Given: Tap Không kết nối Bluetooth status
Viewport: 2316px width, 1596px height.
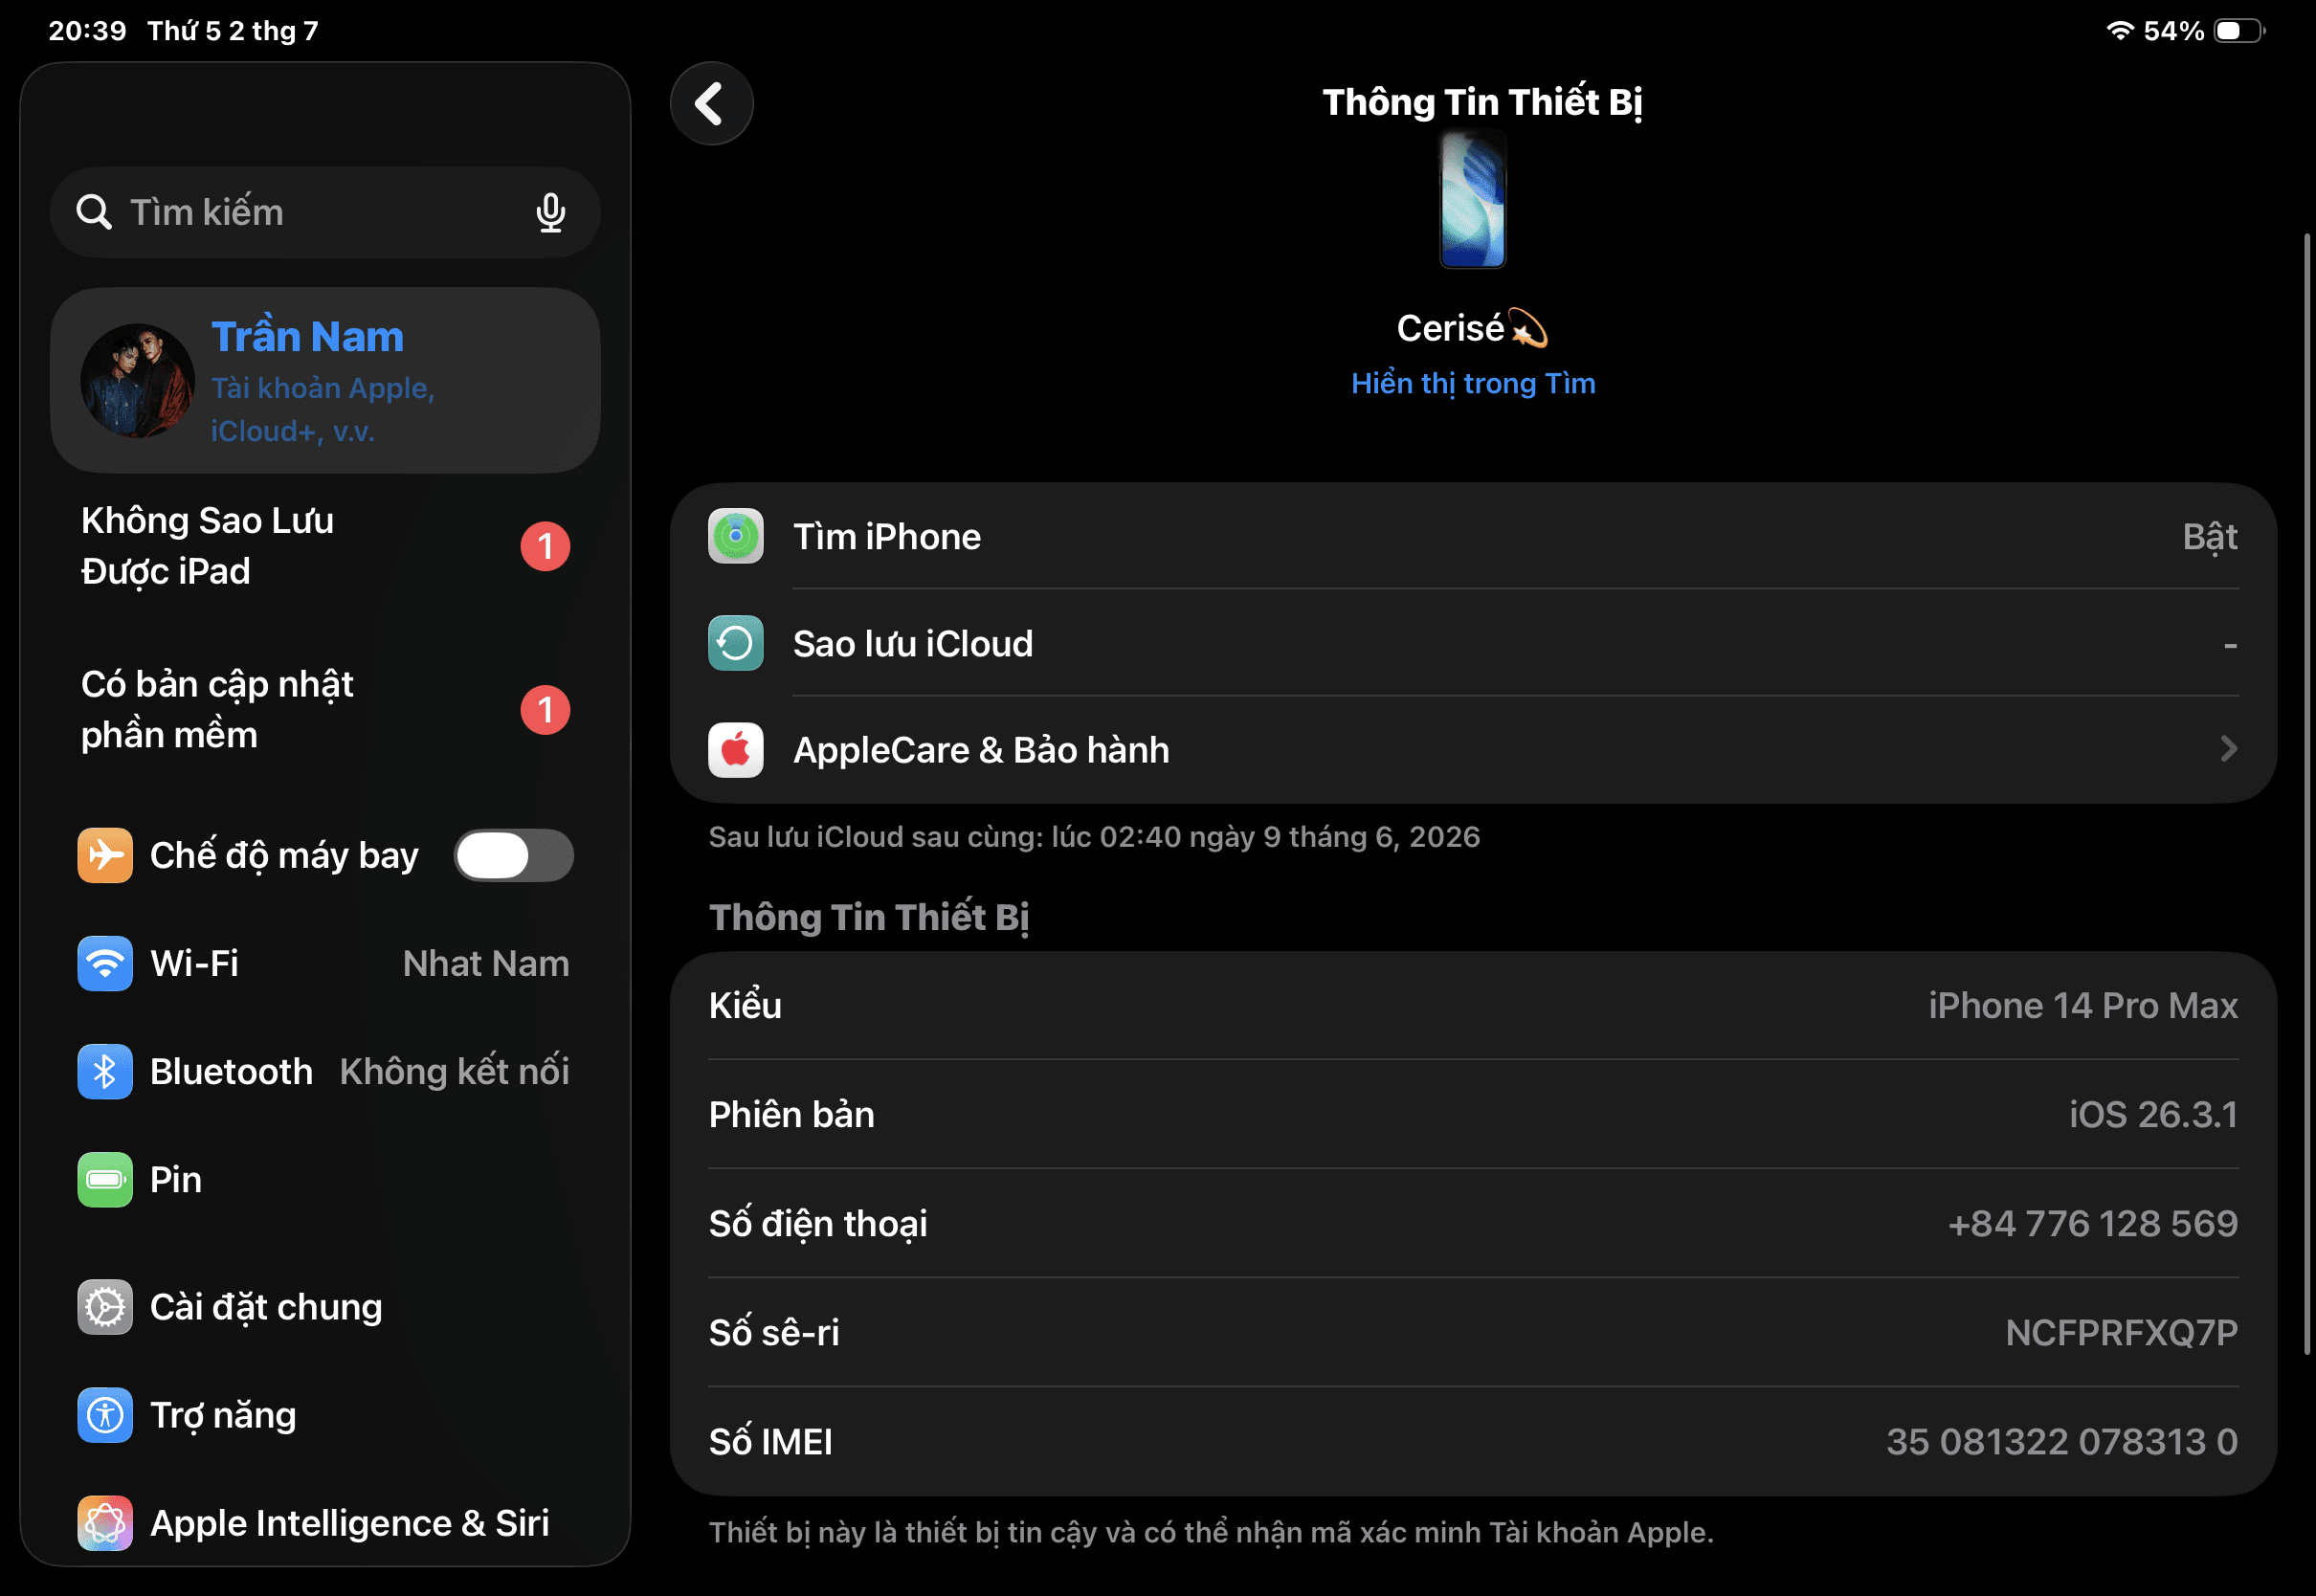Looking at the screenshot, I should [x=454, y=1071].
